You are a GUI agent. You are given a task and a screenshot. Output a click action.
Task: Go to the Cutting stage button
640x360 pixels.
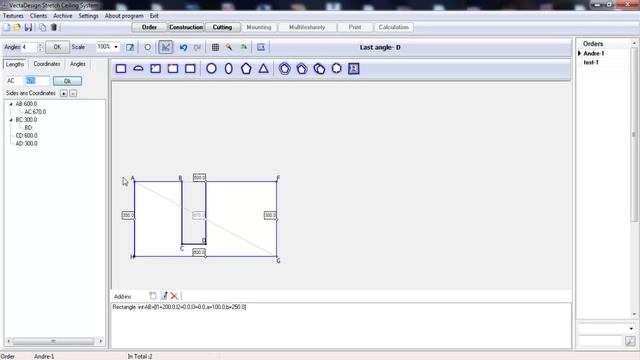tap(222, 27)
